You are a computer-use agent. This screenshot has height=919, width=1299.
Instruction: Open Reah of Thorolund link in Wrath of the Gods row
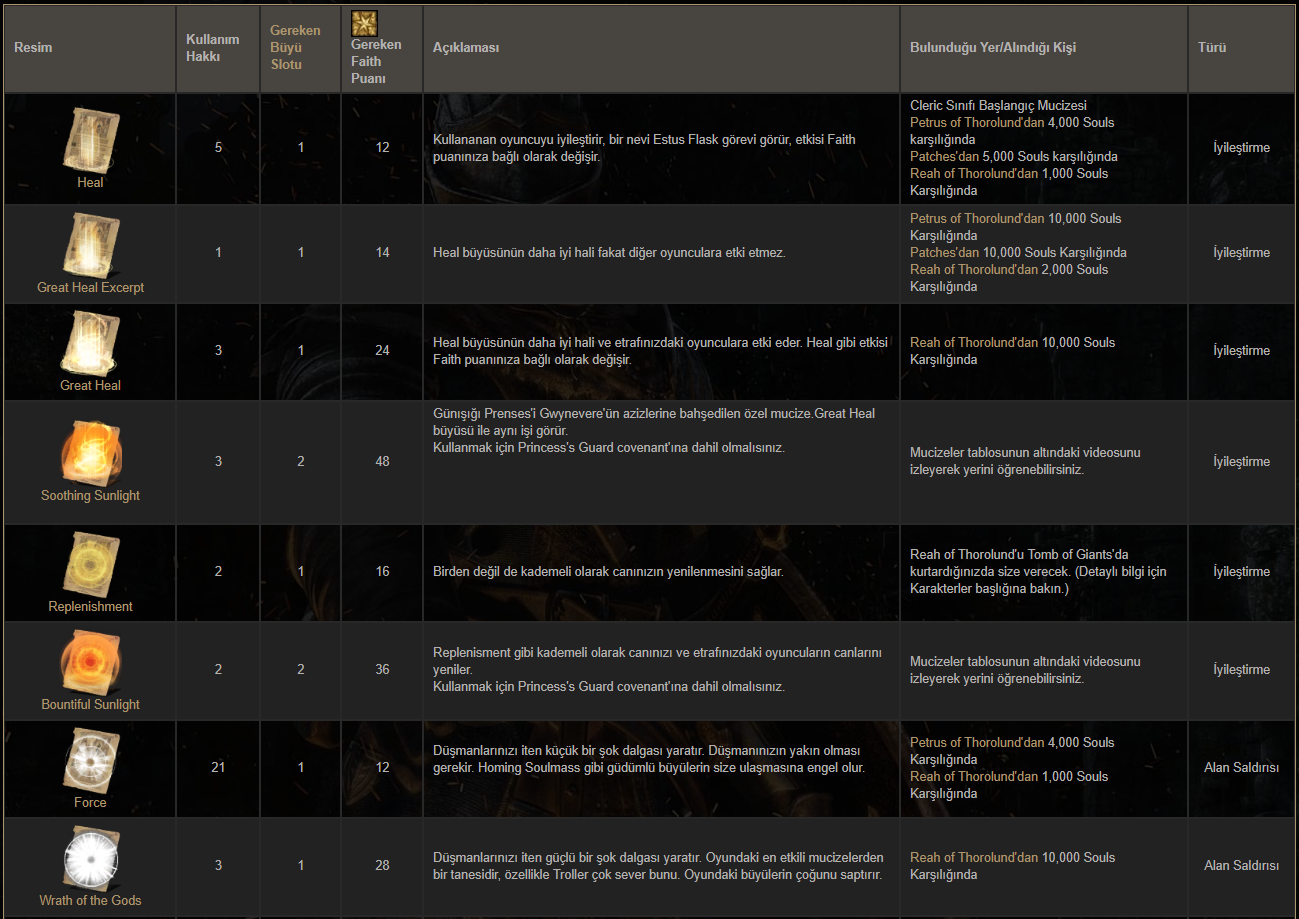pos(974,857)
